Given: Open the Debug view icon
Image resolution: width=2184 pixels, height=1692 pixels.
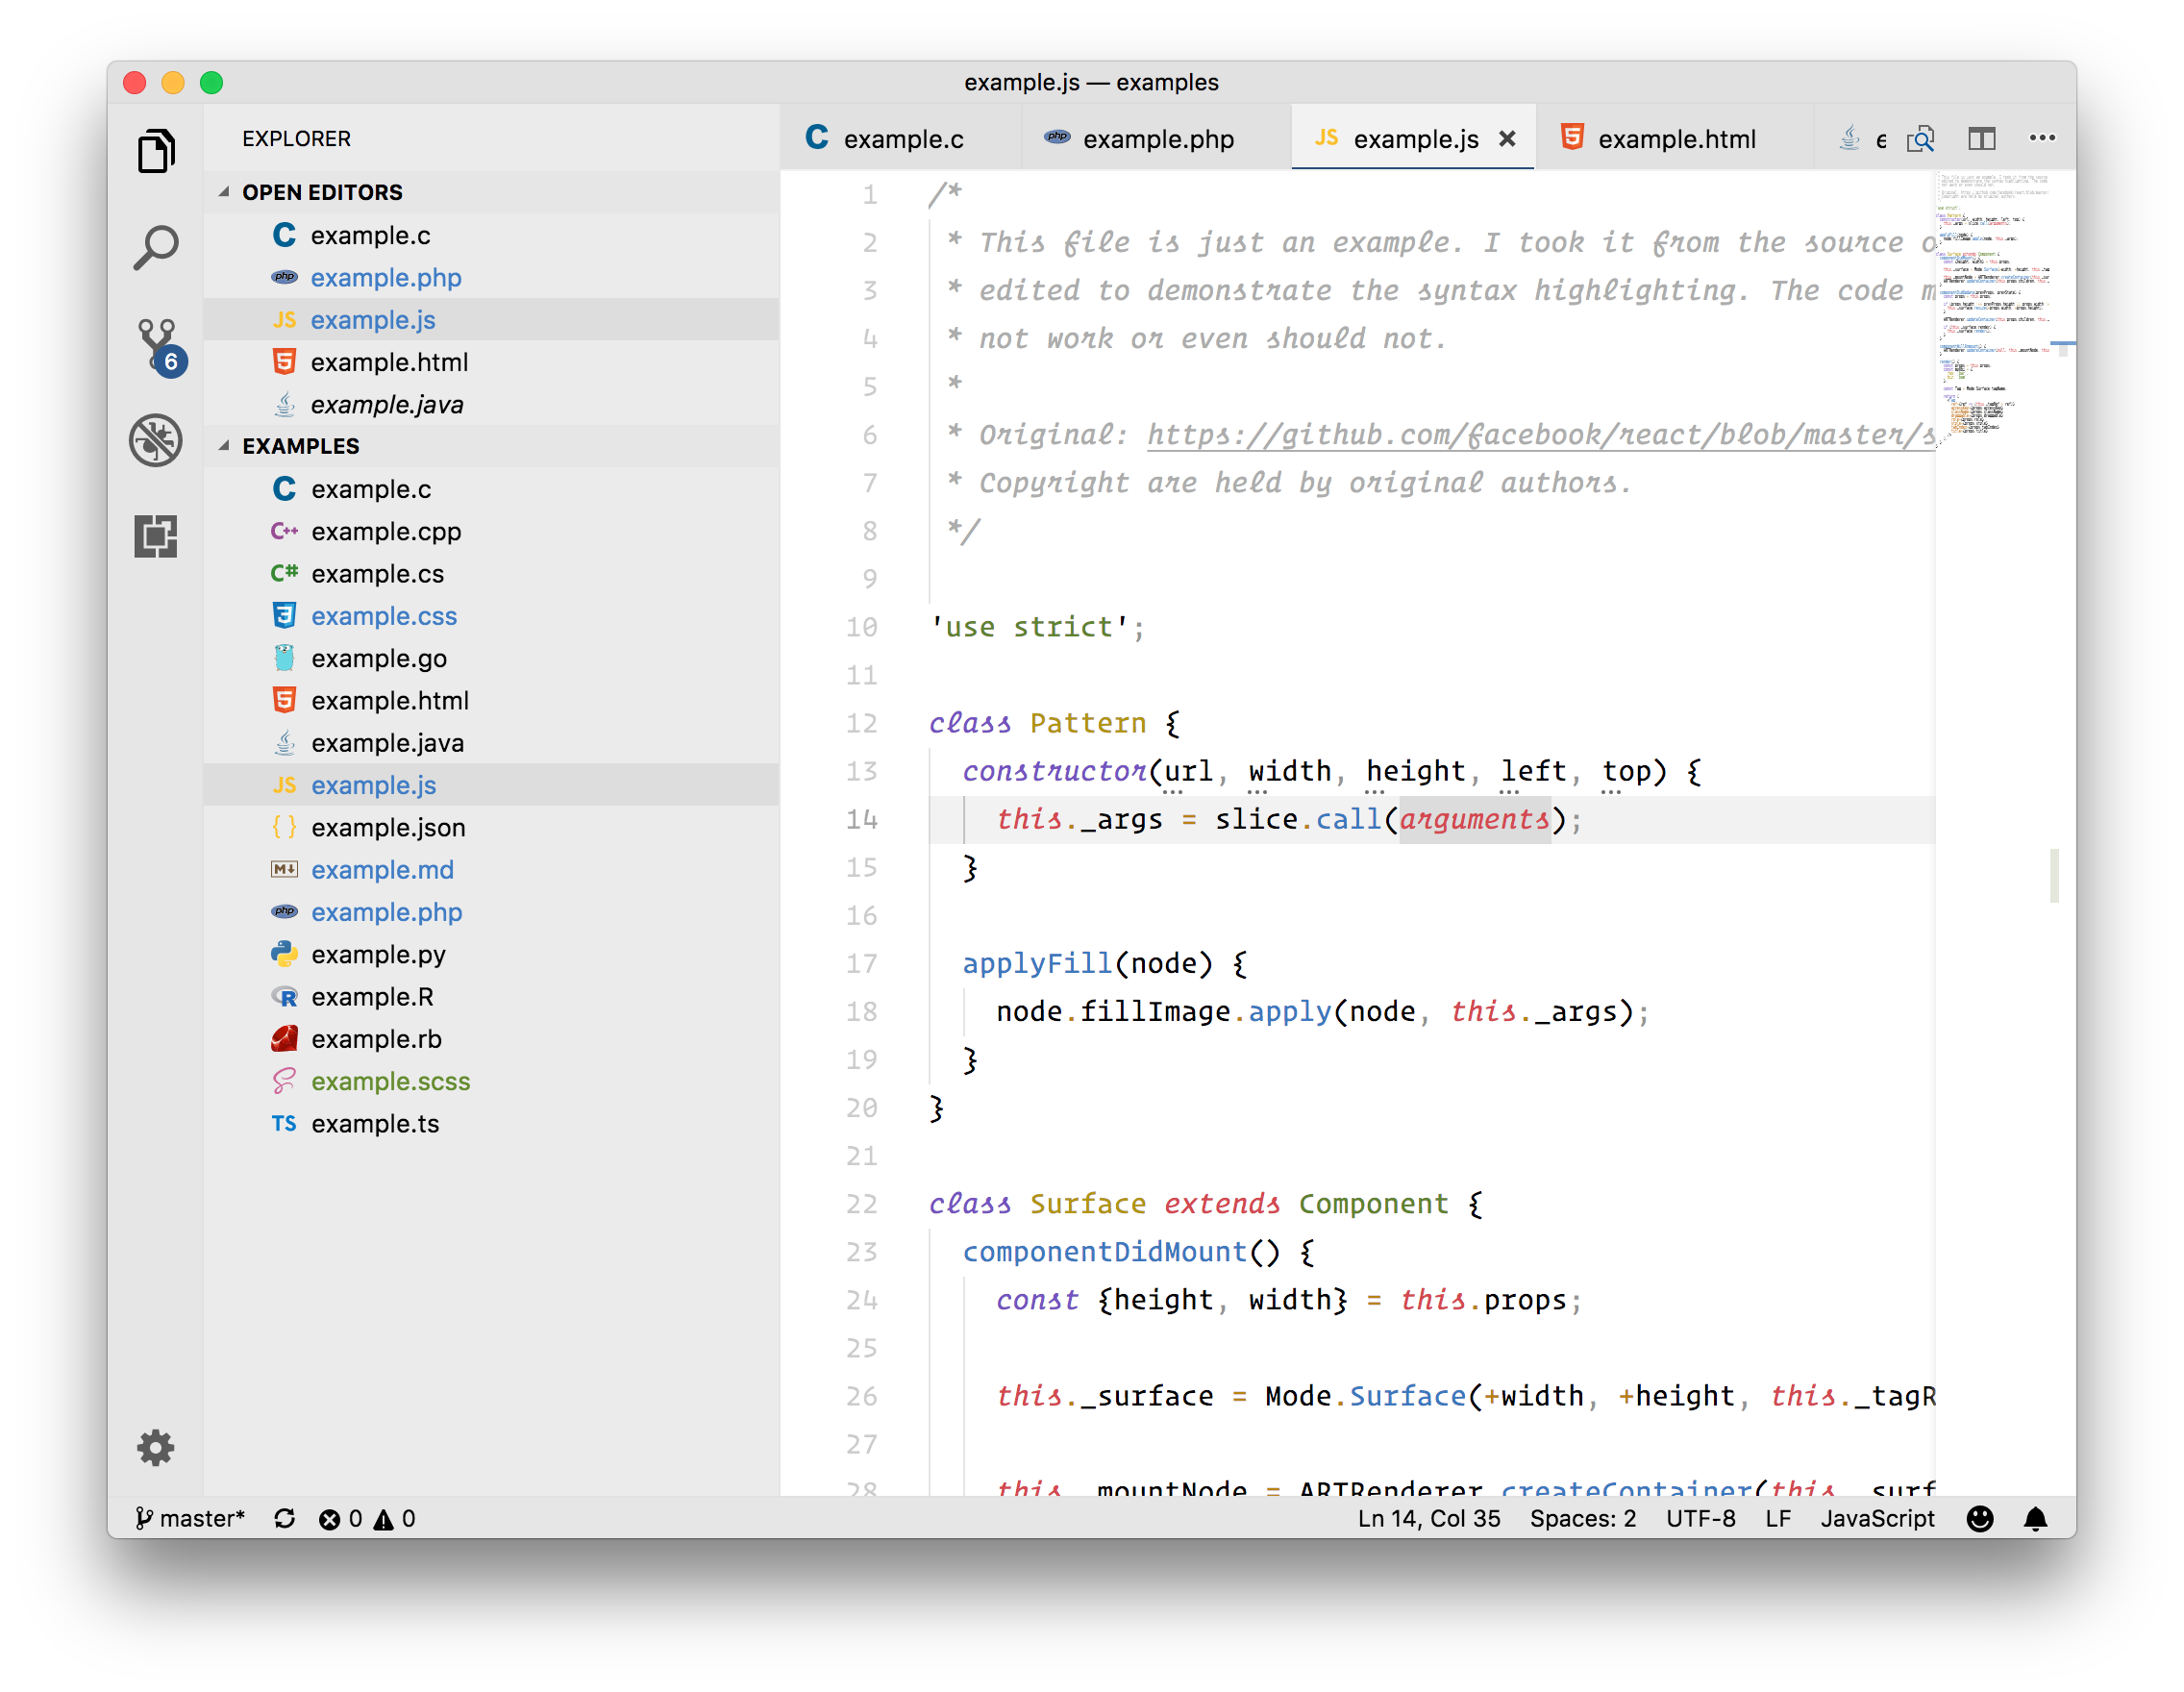Looking at the screenshot, I should (156, 440).
